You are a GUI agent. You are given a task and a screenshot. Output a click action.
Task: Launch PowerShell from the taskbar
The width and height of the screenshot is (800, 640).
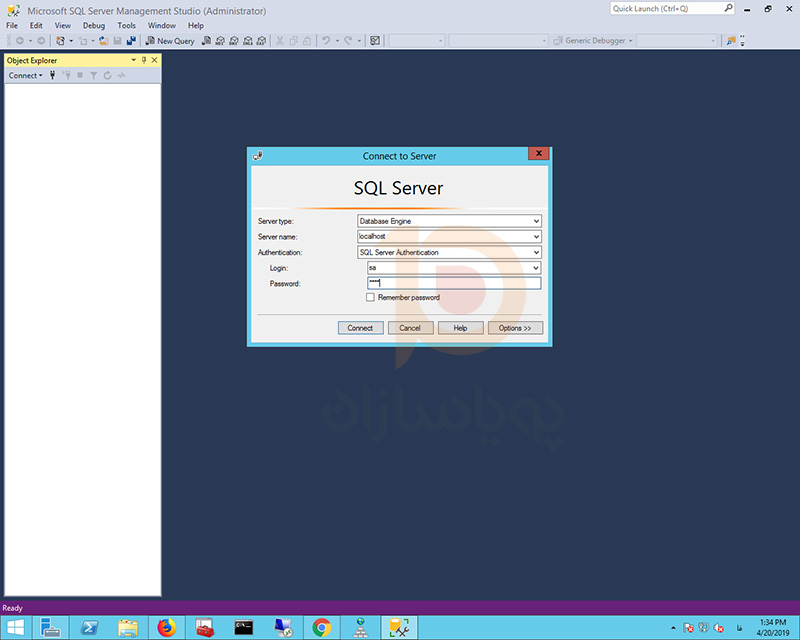pos(89,627)
